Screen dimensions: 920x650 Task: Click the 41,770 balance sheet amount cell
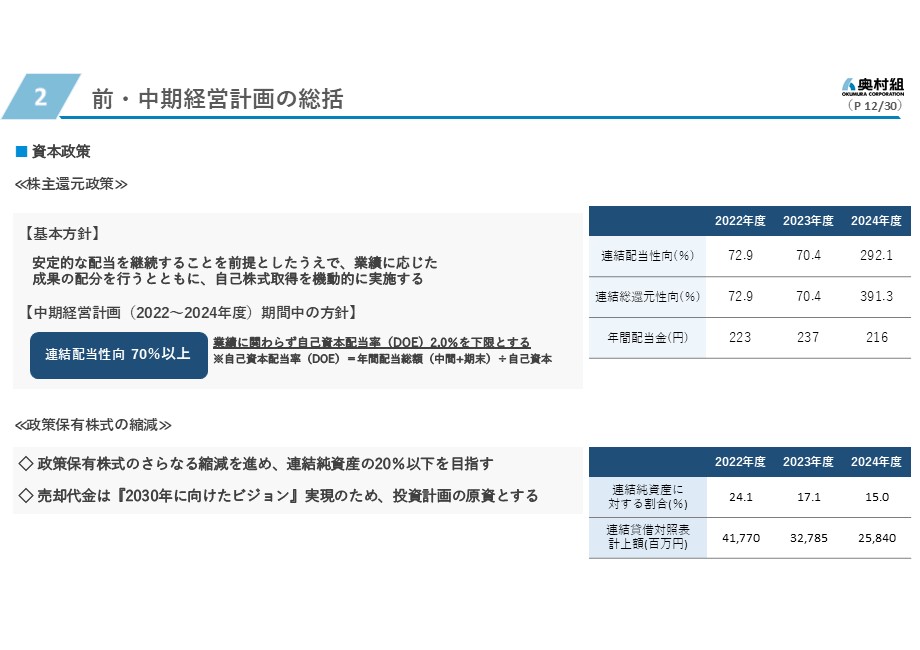pyautogui.click(x=741, y=538)
